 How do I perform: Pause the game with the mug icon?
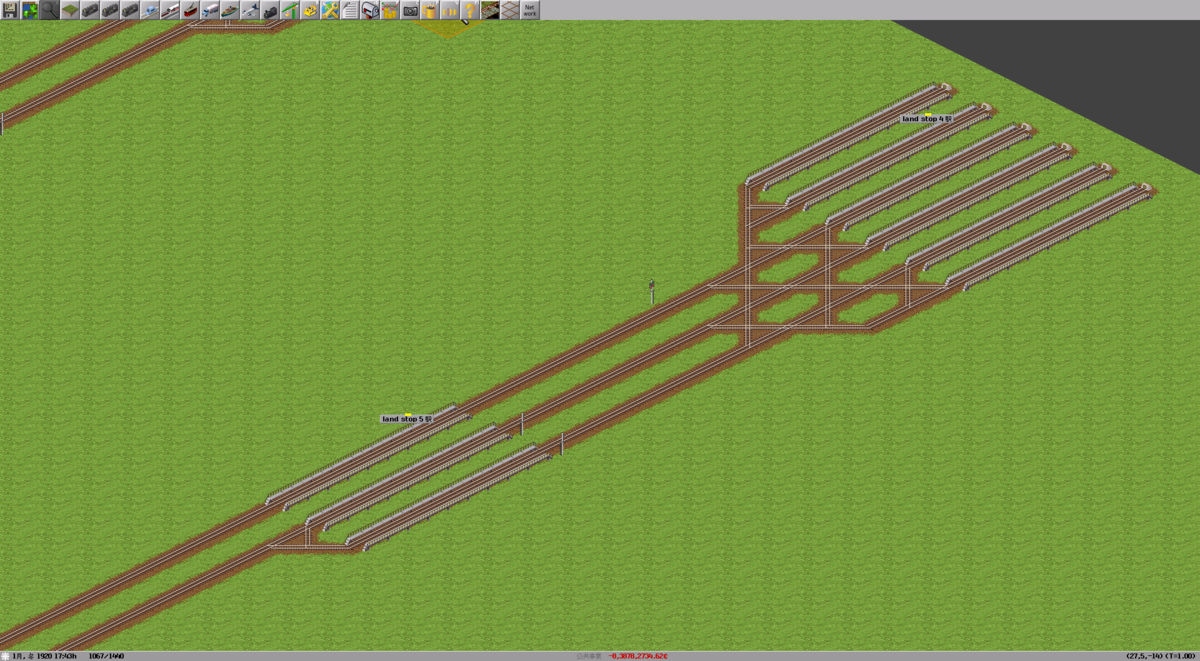click(430, 10)
